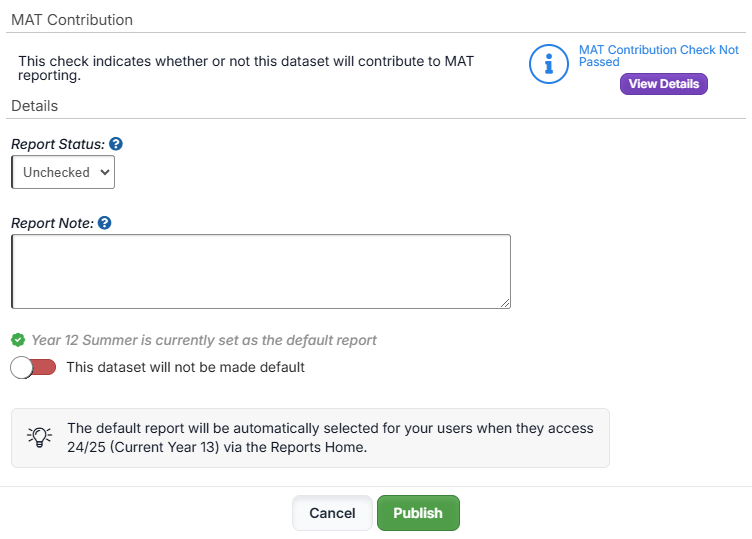752x539 pixels.
Task: Focus the Report Note text area
Action: (x=260, y=271)
